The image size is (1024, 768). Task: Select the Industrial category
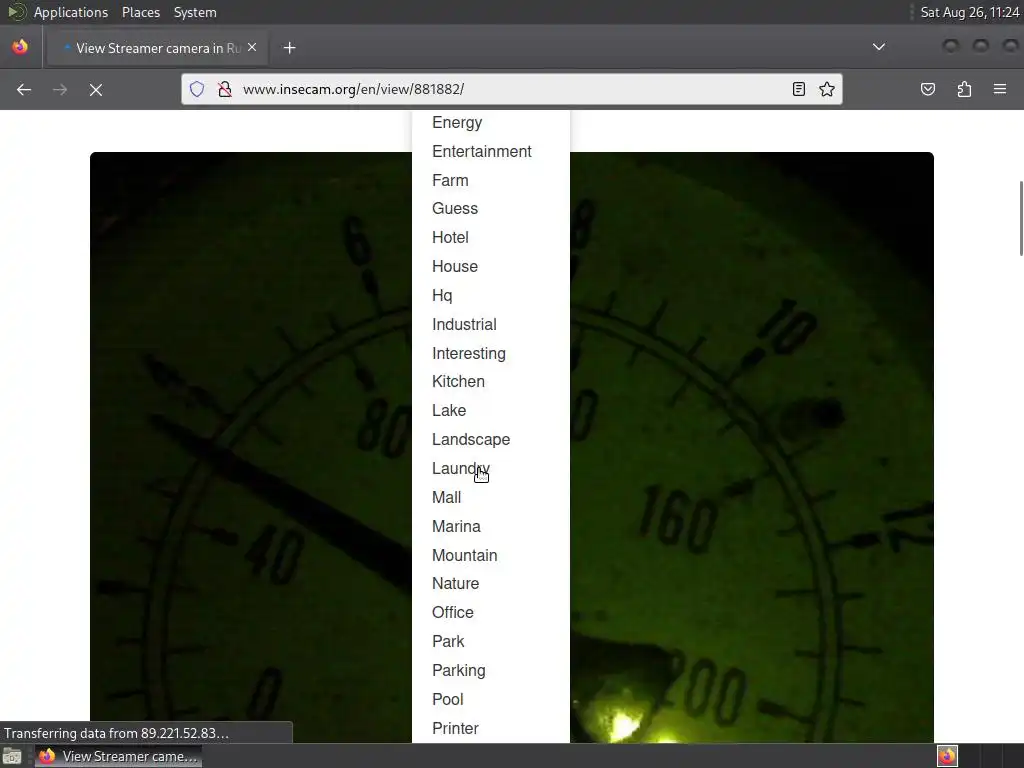[x=464, y=325]
